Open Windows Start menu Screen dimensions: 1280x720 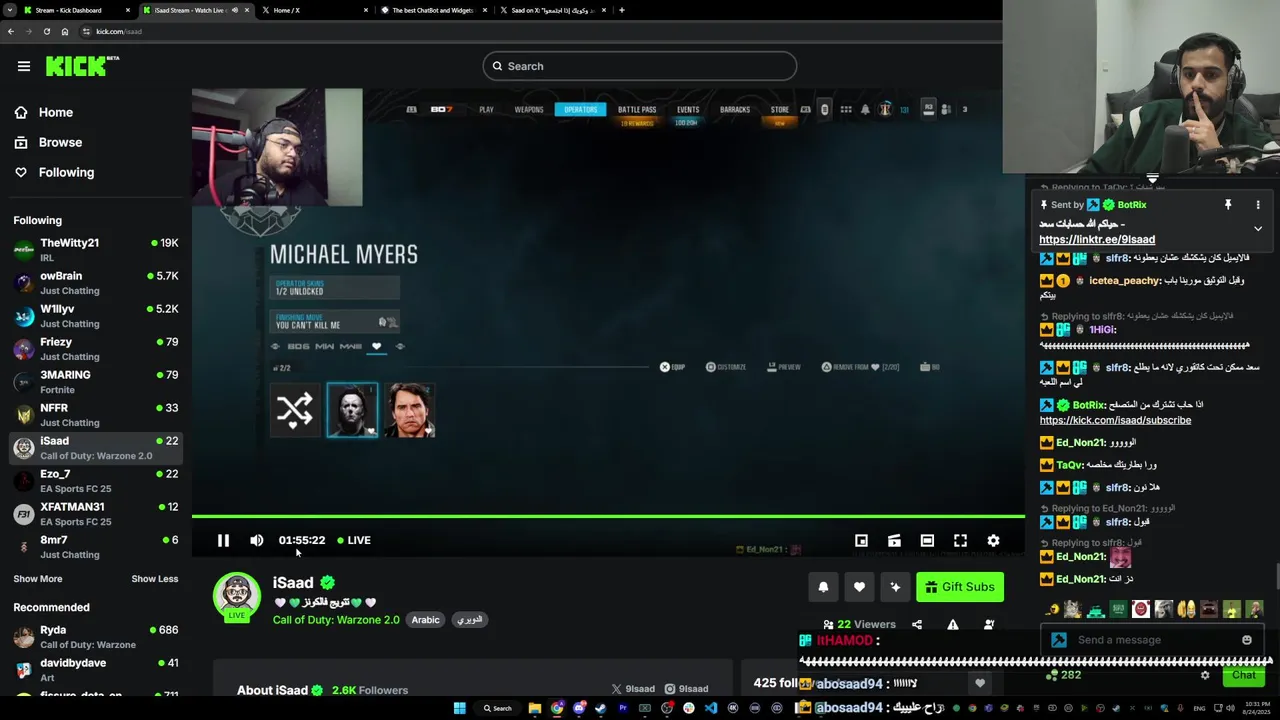pyautogui.click(x=460, y=708)
